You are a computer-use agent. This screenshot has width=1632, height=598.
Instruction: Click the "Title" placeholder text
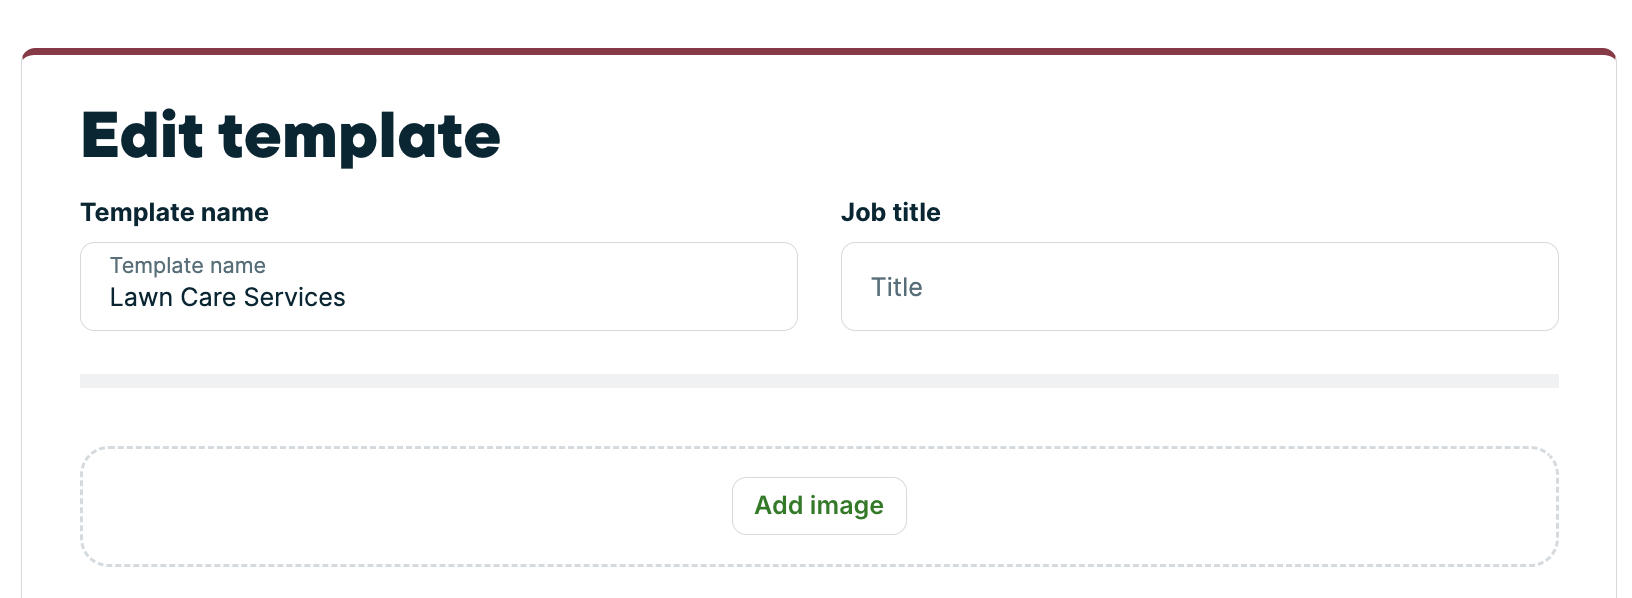tap(896, 288)
